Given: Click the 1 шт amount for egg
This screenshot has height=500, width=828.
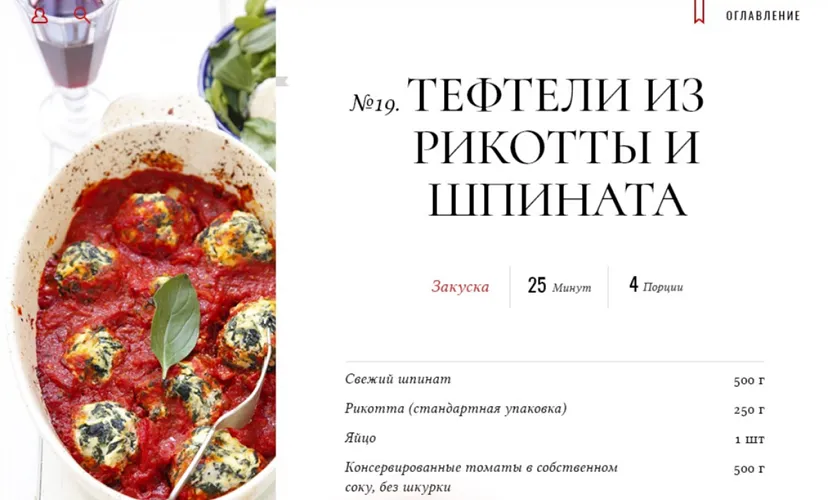Looking at the screenshot, I should (x=750, y=439).
